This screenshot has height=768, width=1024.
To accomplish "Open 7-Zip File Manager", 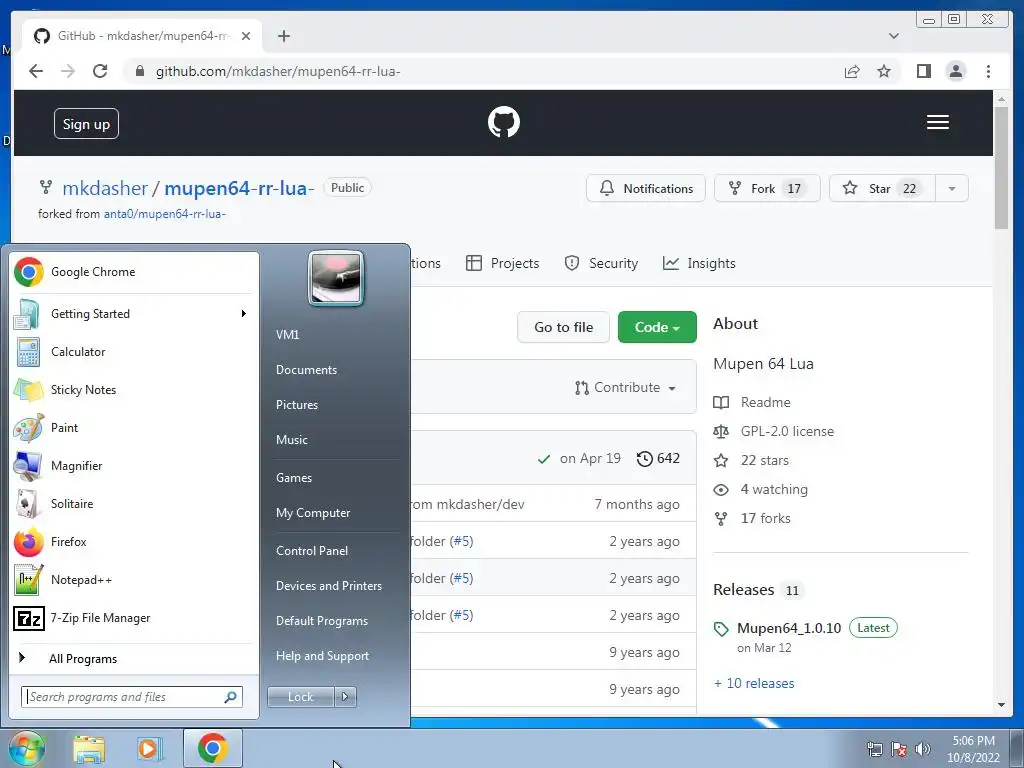I will (134, 618).
